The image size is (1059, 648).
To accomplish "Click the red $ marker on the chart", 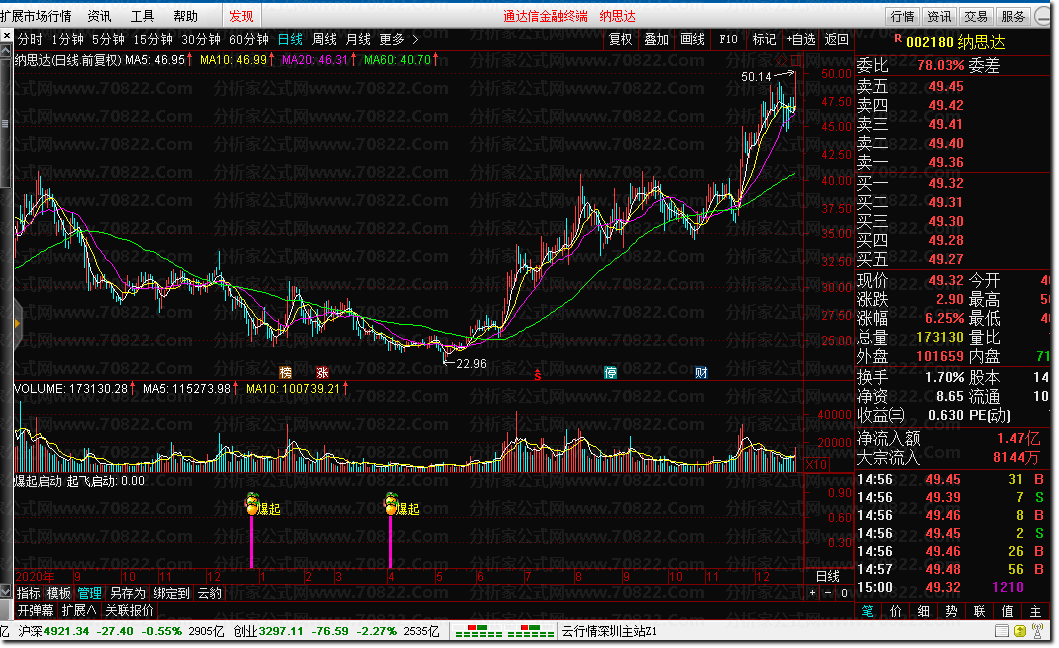I will 538,375.
